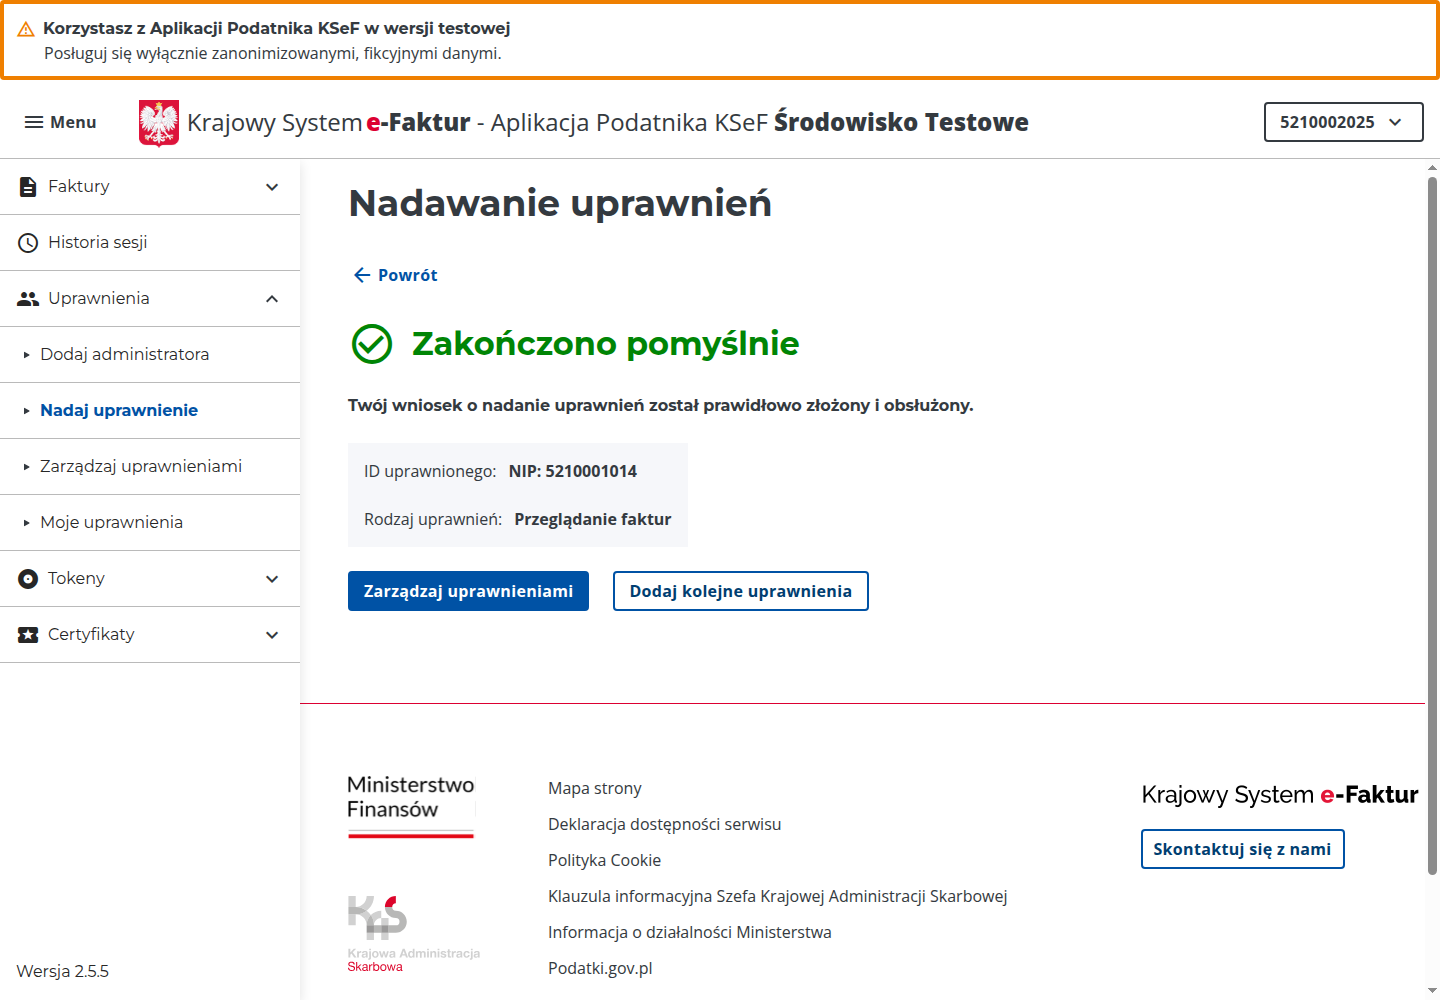The image size is (1440, 1000).
Task: Click Skontaktuj się z nami button
Action: click(1242, 849)
